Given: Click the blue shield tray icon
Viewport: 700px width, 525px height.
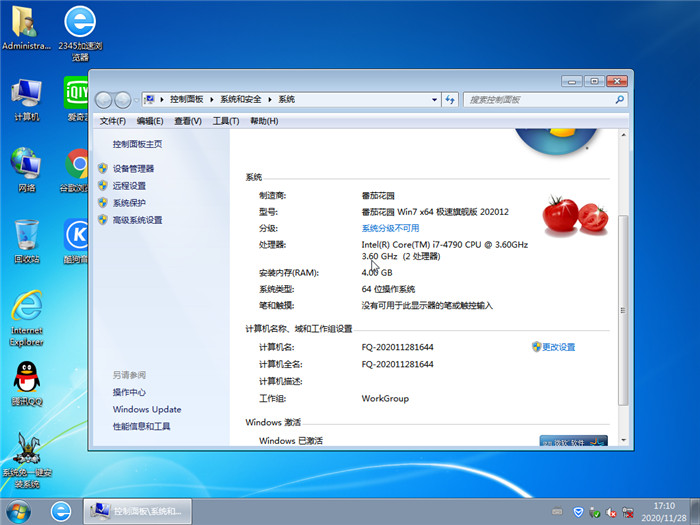Looking at the screenshot, I should coord(578,512).
